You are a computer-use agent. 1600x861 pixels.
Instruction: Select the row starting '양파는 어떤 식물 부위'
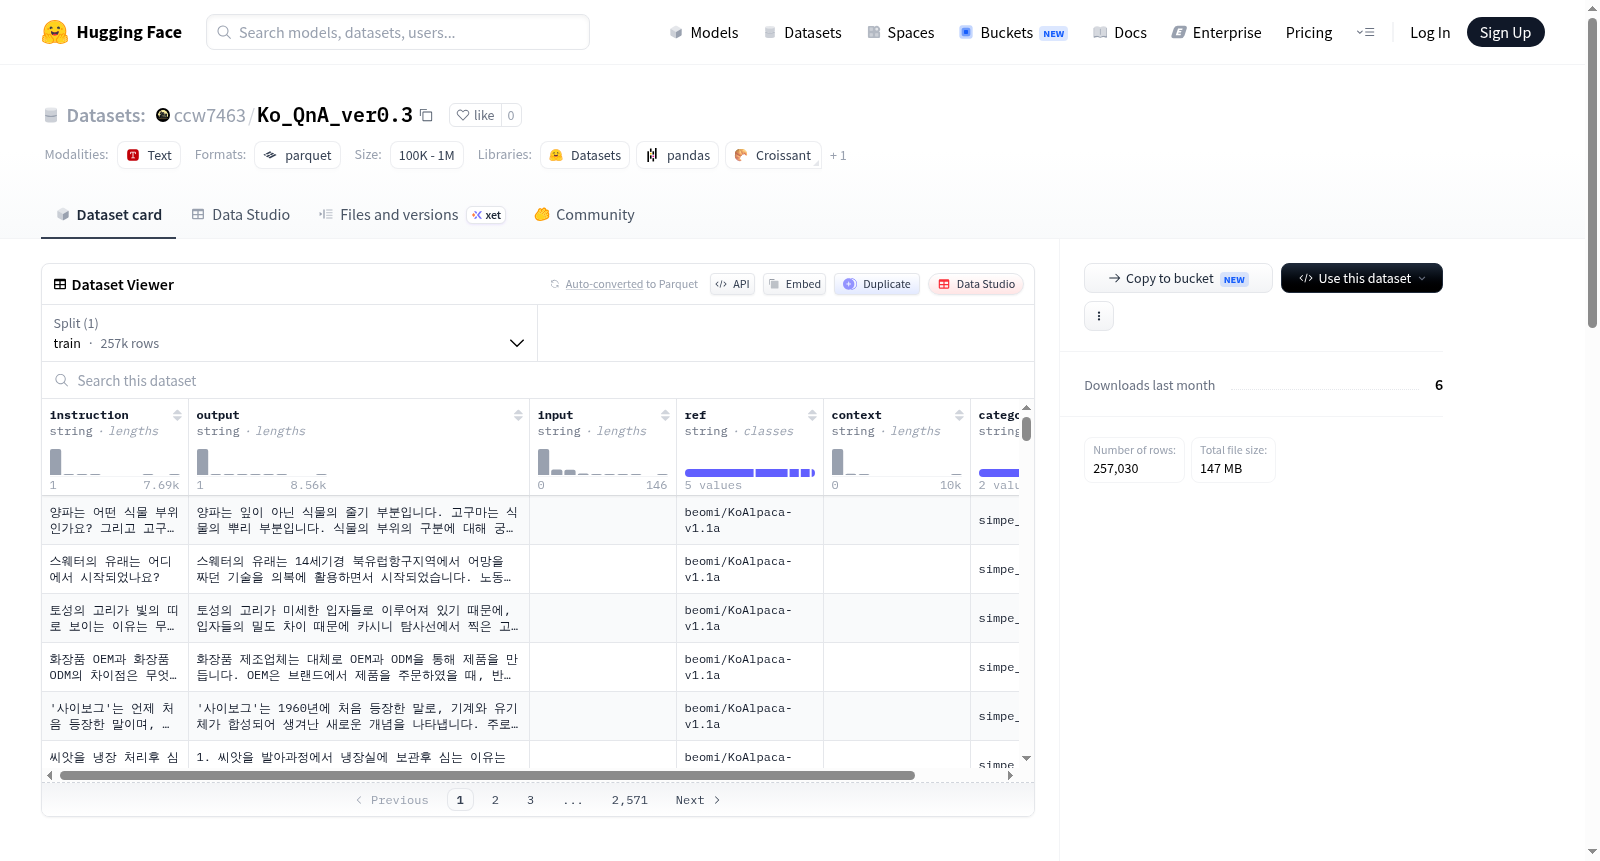530,520
